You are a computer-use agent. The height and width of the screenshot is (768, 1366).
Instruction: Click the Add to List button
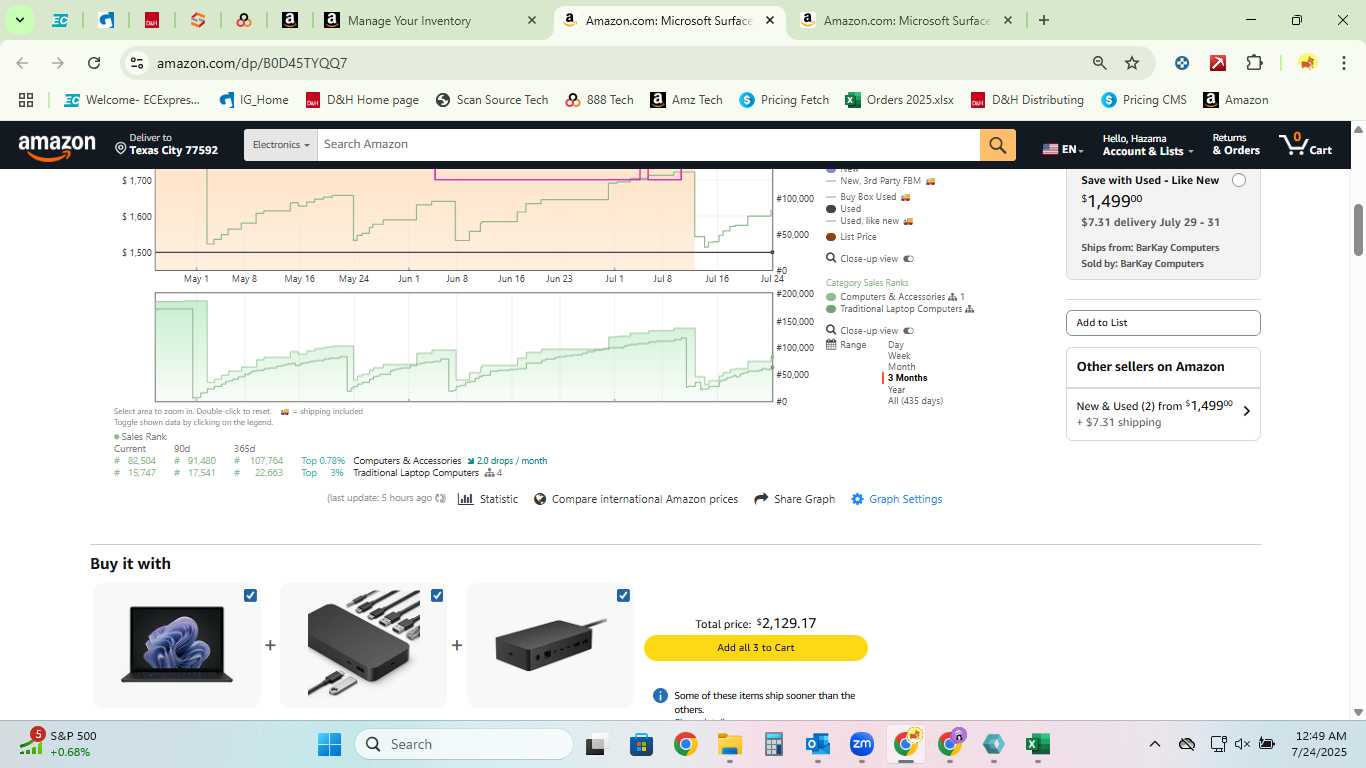(1163, 323)
